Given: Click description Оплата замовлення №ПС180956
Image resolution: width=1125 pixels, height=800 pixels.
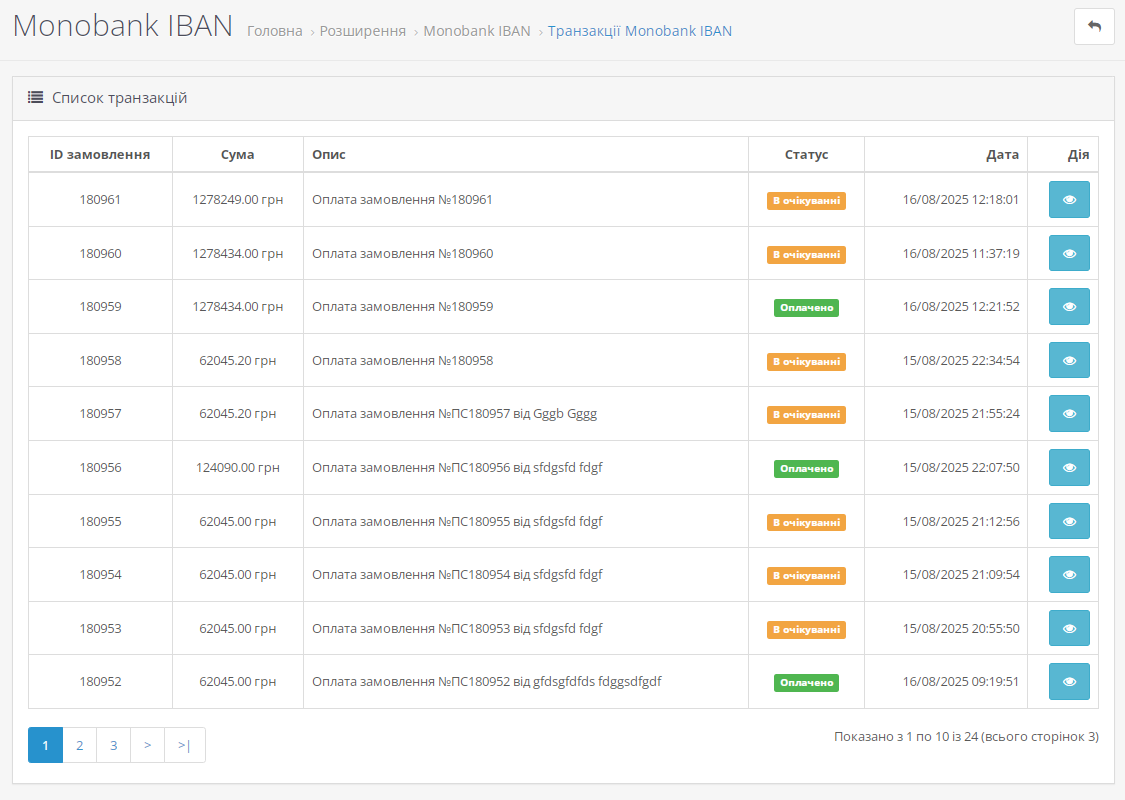Looking at the screenshot, I should pos(457,468).
